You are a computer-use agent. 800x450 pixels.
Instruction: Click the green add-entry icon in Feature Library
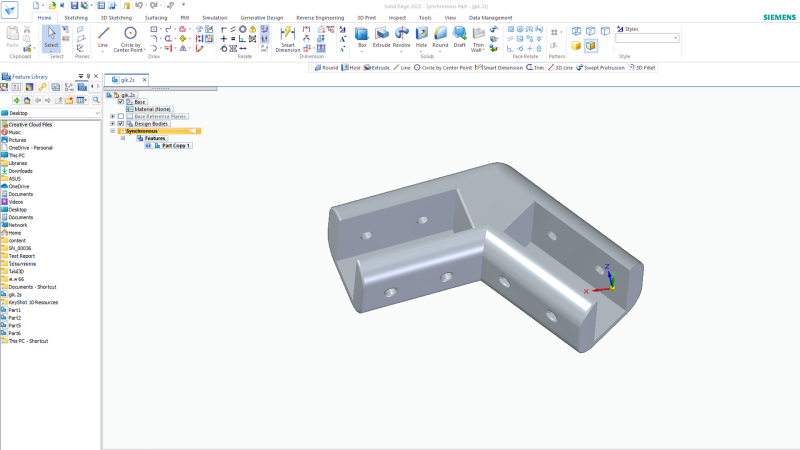point(16,101)
